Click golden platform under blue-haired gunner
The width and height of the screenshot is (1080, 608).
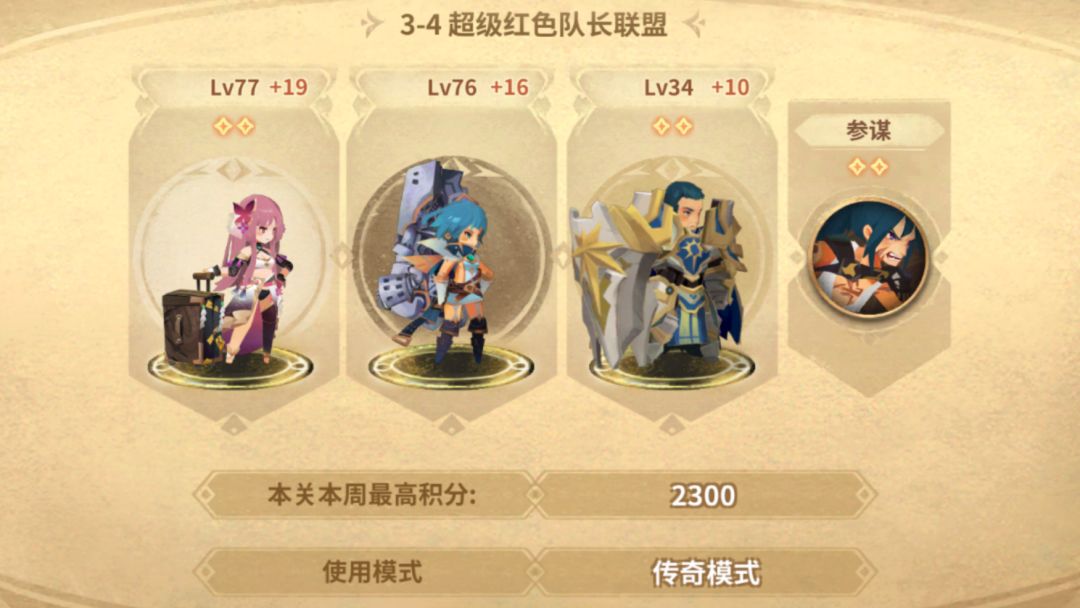coord(451,368)
